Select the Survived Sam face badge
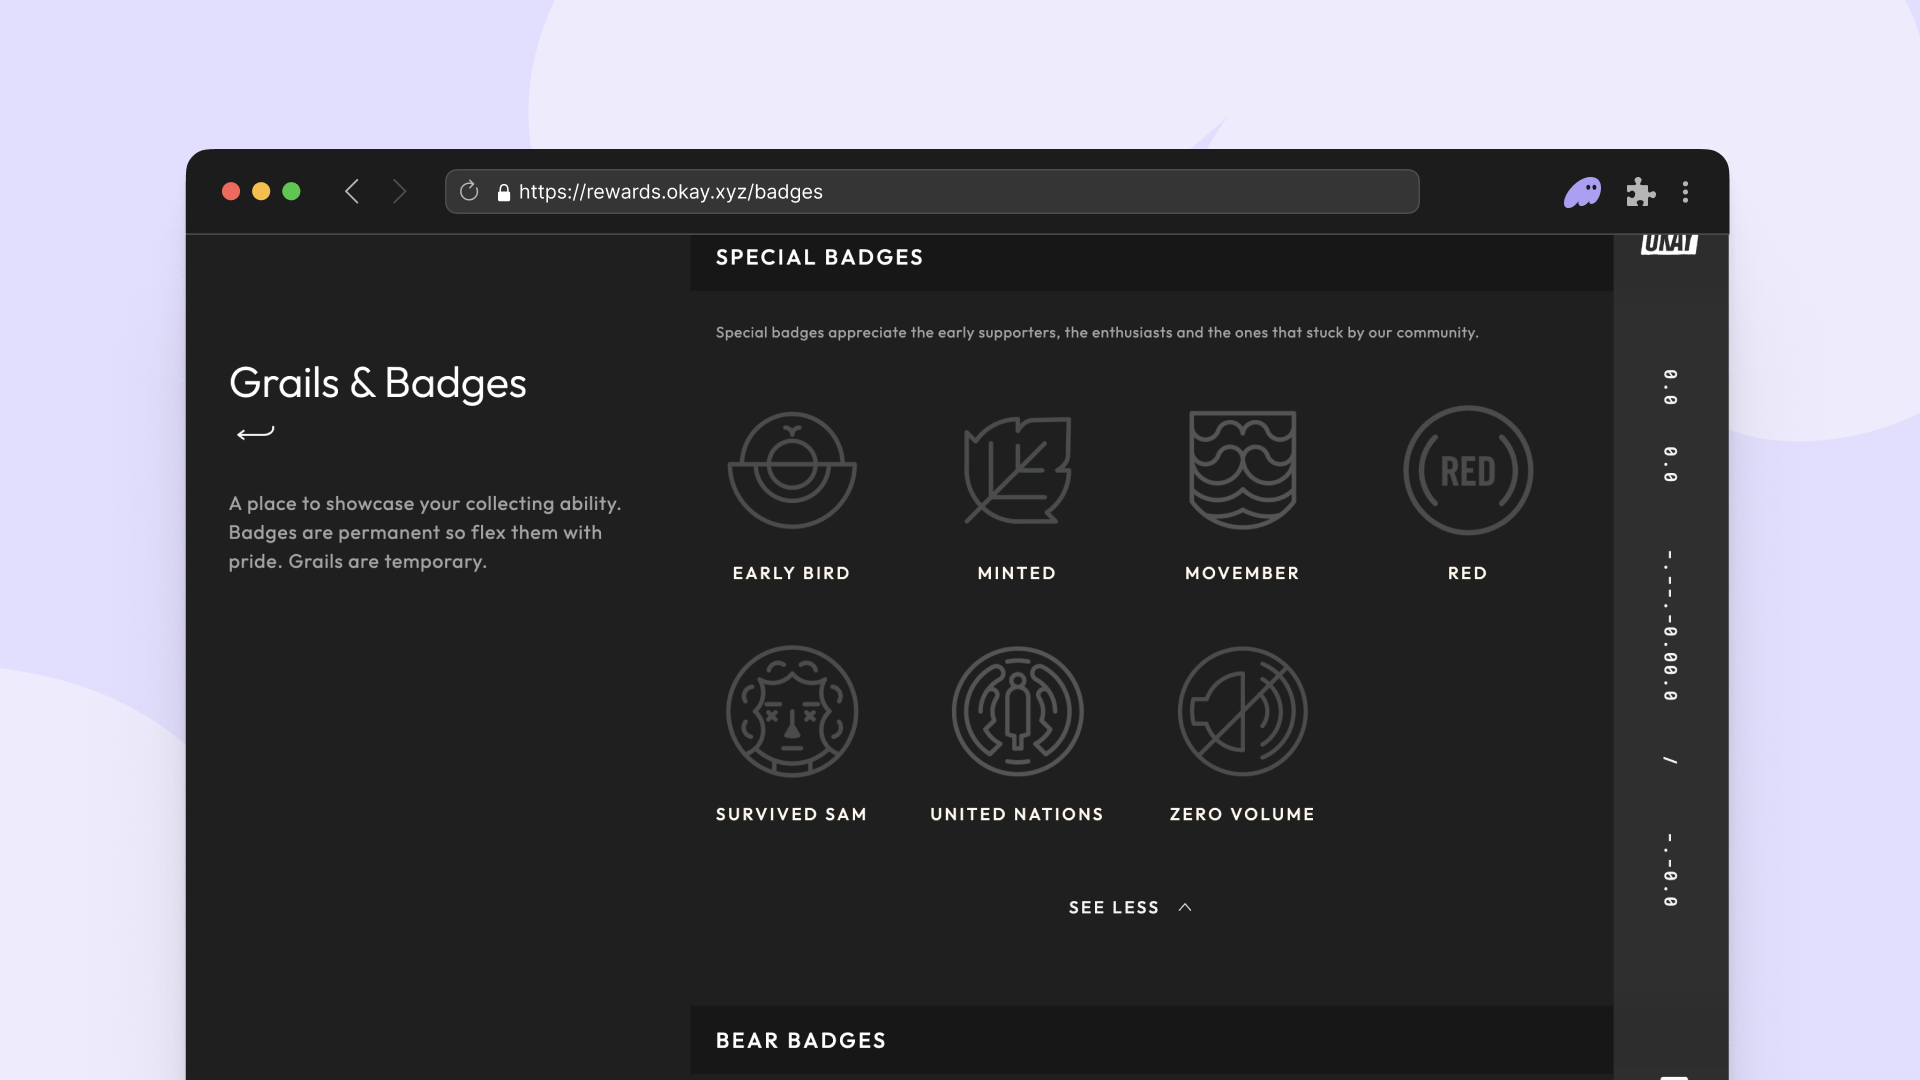The width and height of the screenshot is (1920, 1080). coord(791,711)
